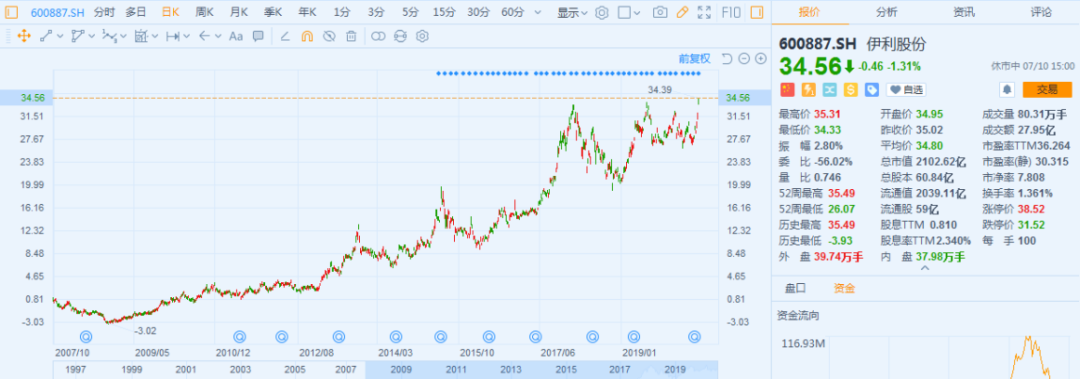This screenshot has width=1080, height=379.
Task: Open the 评论 comments tab
Action: click(x=1041, y=12)
